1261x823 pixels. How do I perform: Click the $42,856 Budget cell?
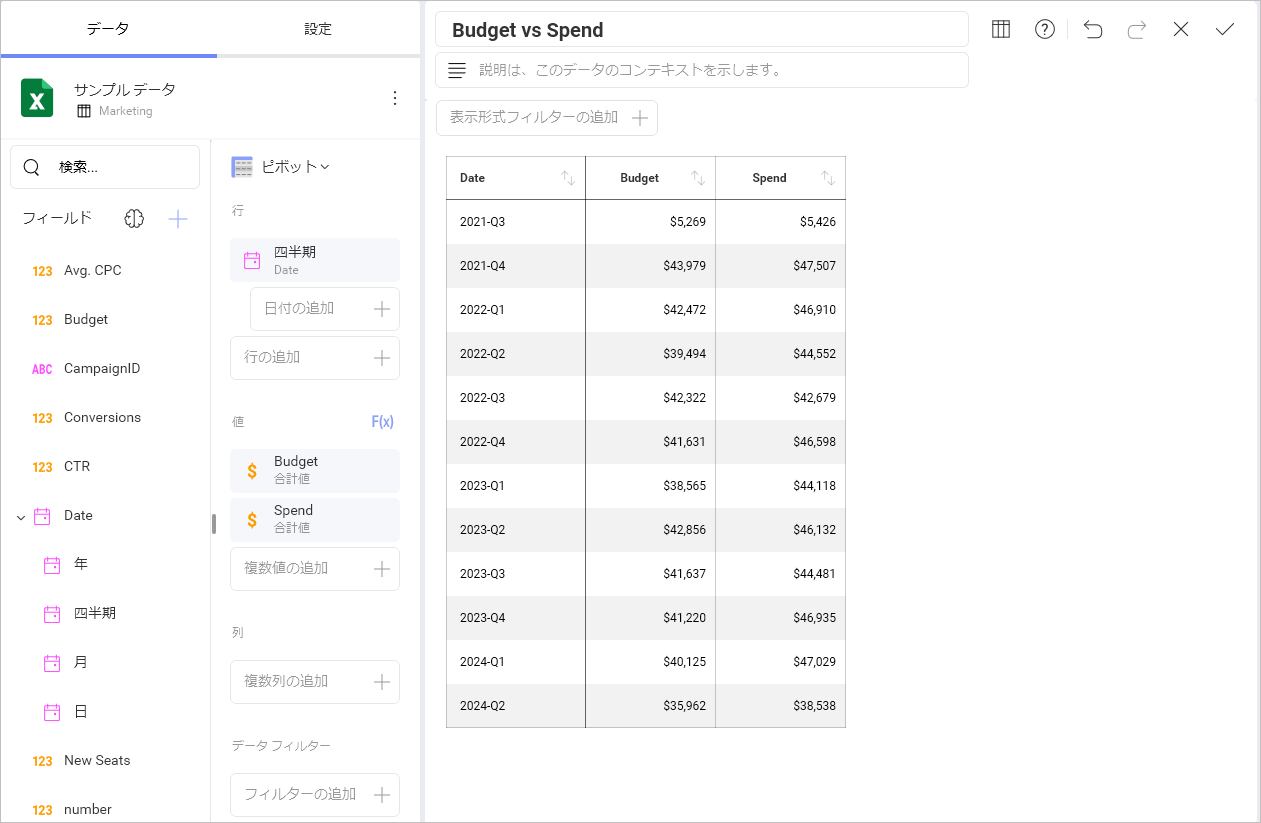coord(651,530)
